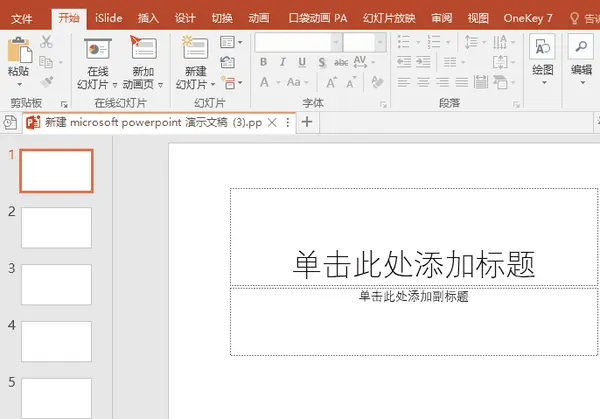
Task: Click the distributed alignment icon
Action: (x=481, y=82)
